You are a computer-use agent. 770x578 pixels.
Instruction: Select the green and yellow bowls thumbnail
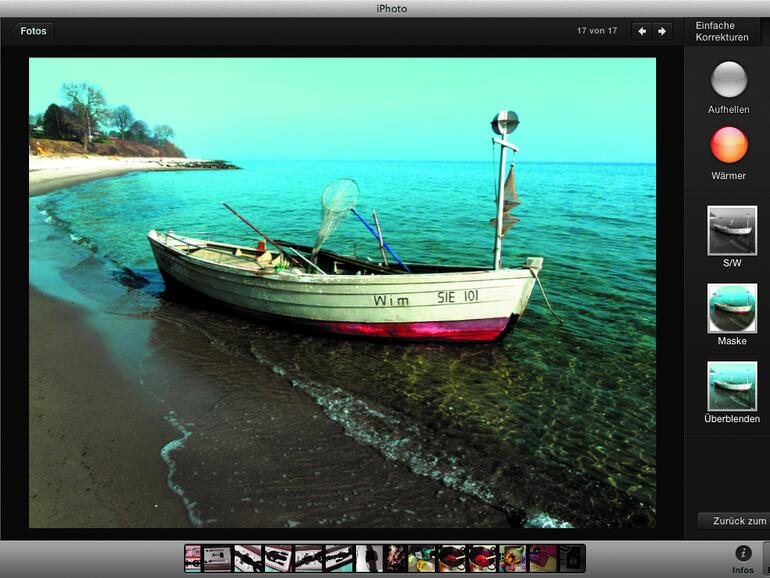(422, 558)
